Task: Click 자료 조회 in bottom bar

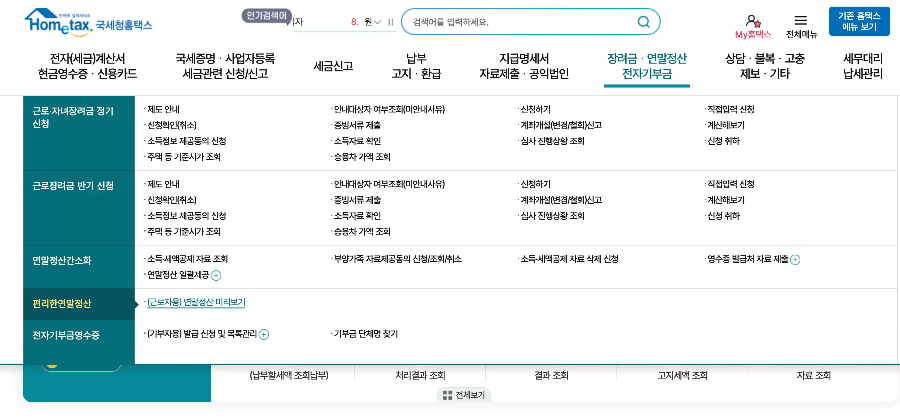Action: [x=813, y=376]
